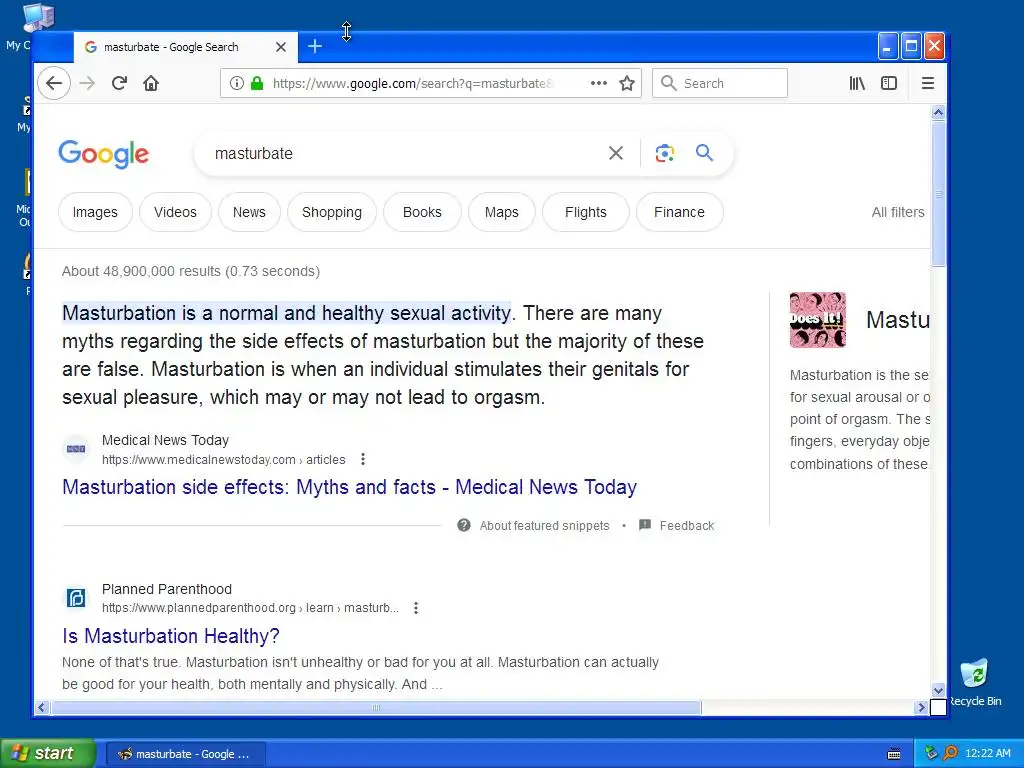Reload the current page
The height and width of the screenshot is (768, 1024).
click(x=119, y=83)
